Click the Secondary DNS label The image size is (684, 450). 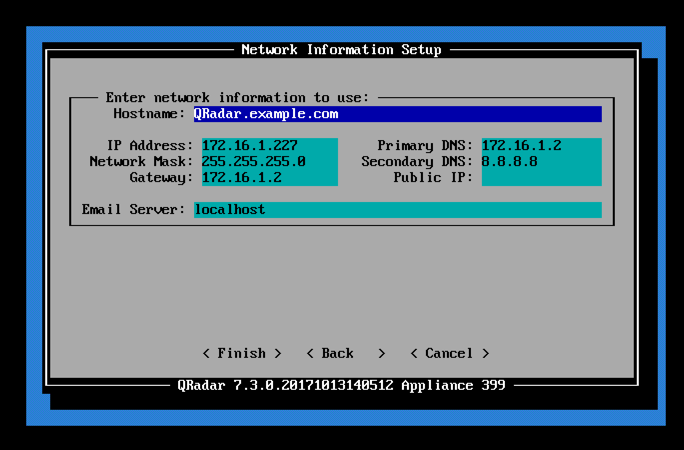tap(417, 162)
